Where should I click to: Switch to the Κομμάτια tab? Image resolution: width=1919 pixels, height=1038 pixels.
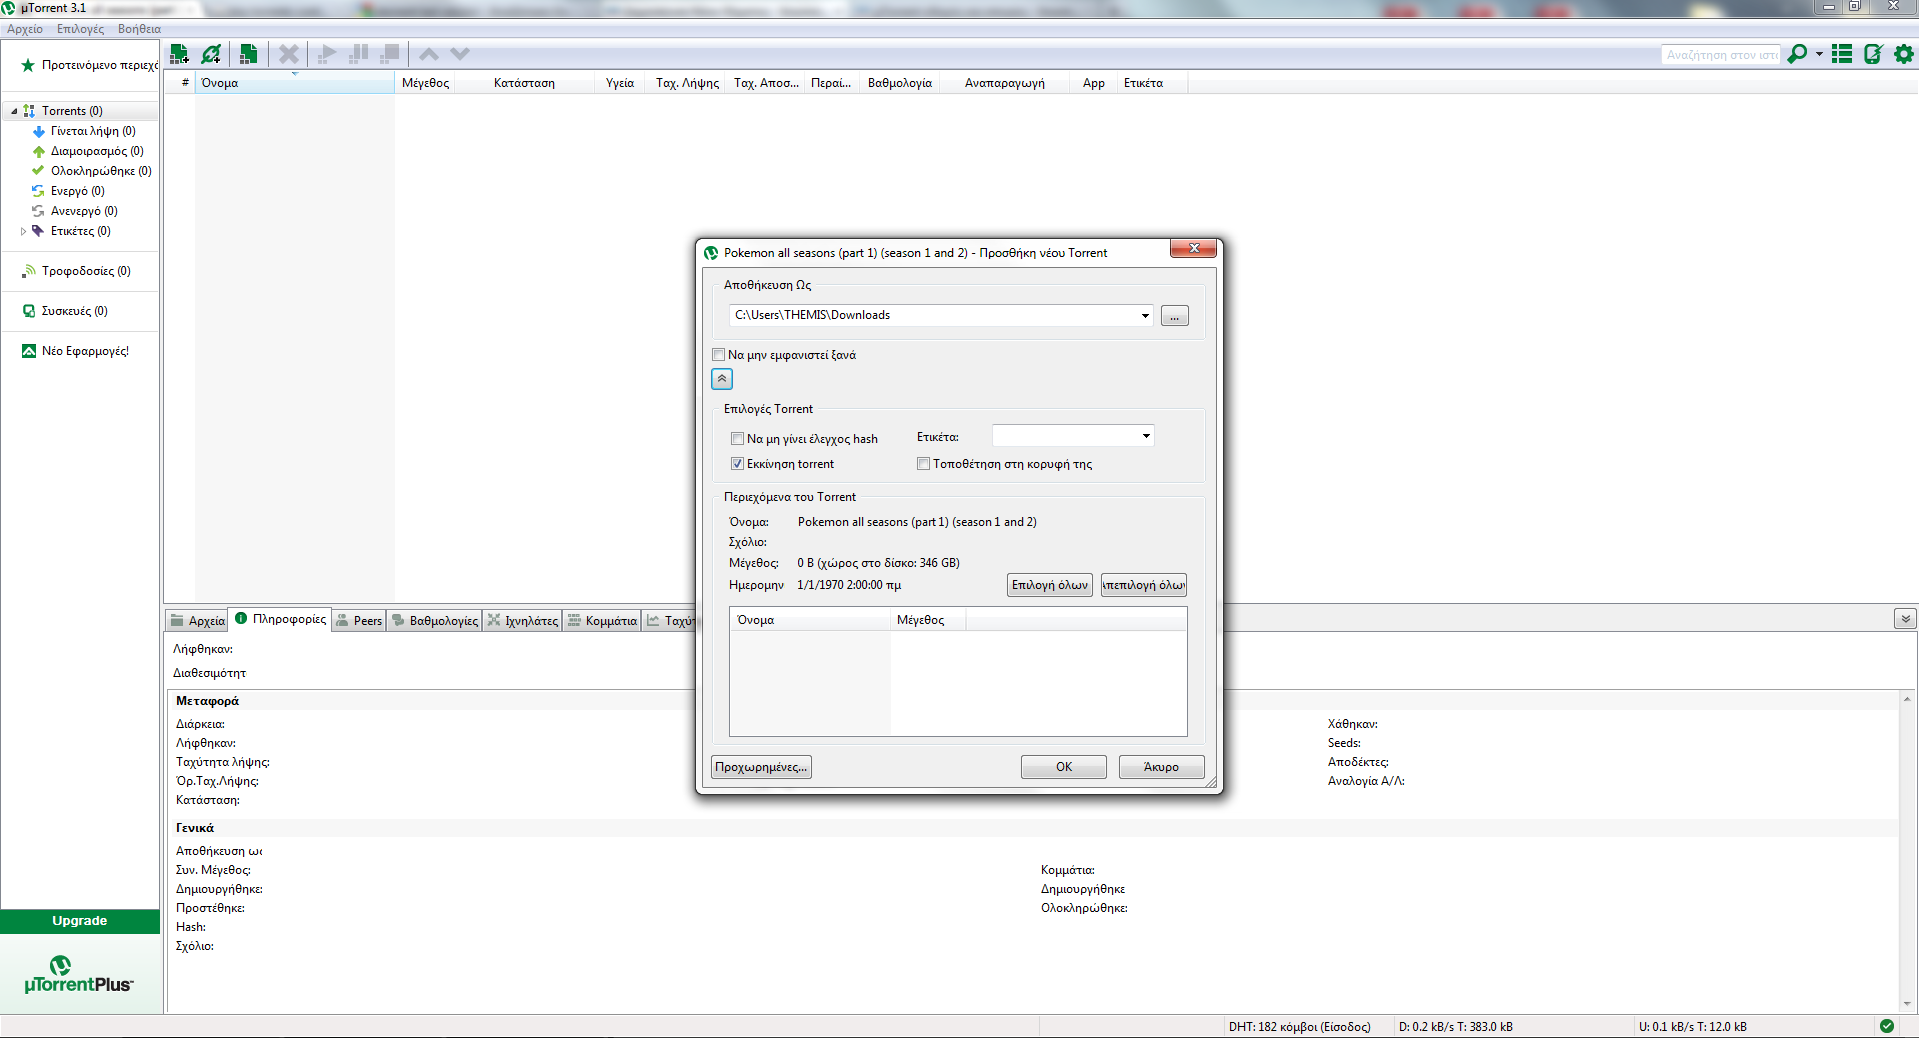tap(602, 621)
